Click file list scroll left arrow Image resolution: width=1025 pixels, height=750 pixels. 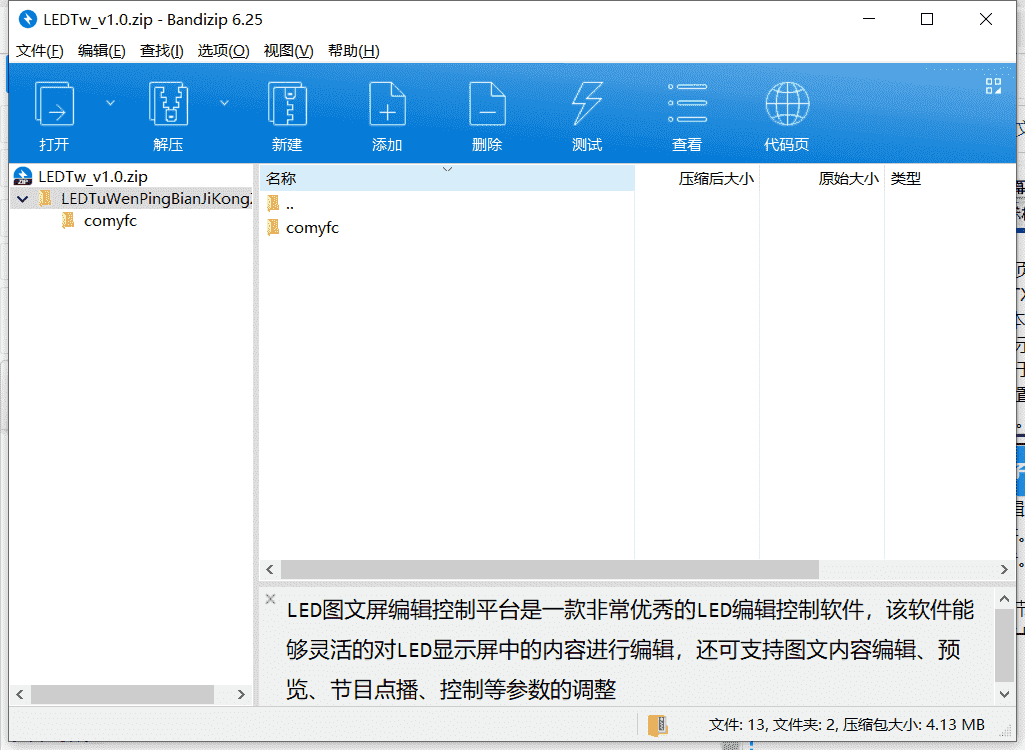pos(270,570)
